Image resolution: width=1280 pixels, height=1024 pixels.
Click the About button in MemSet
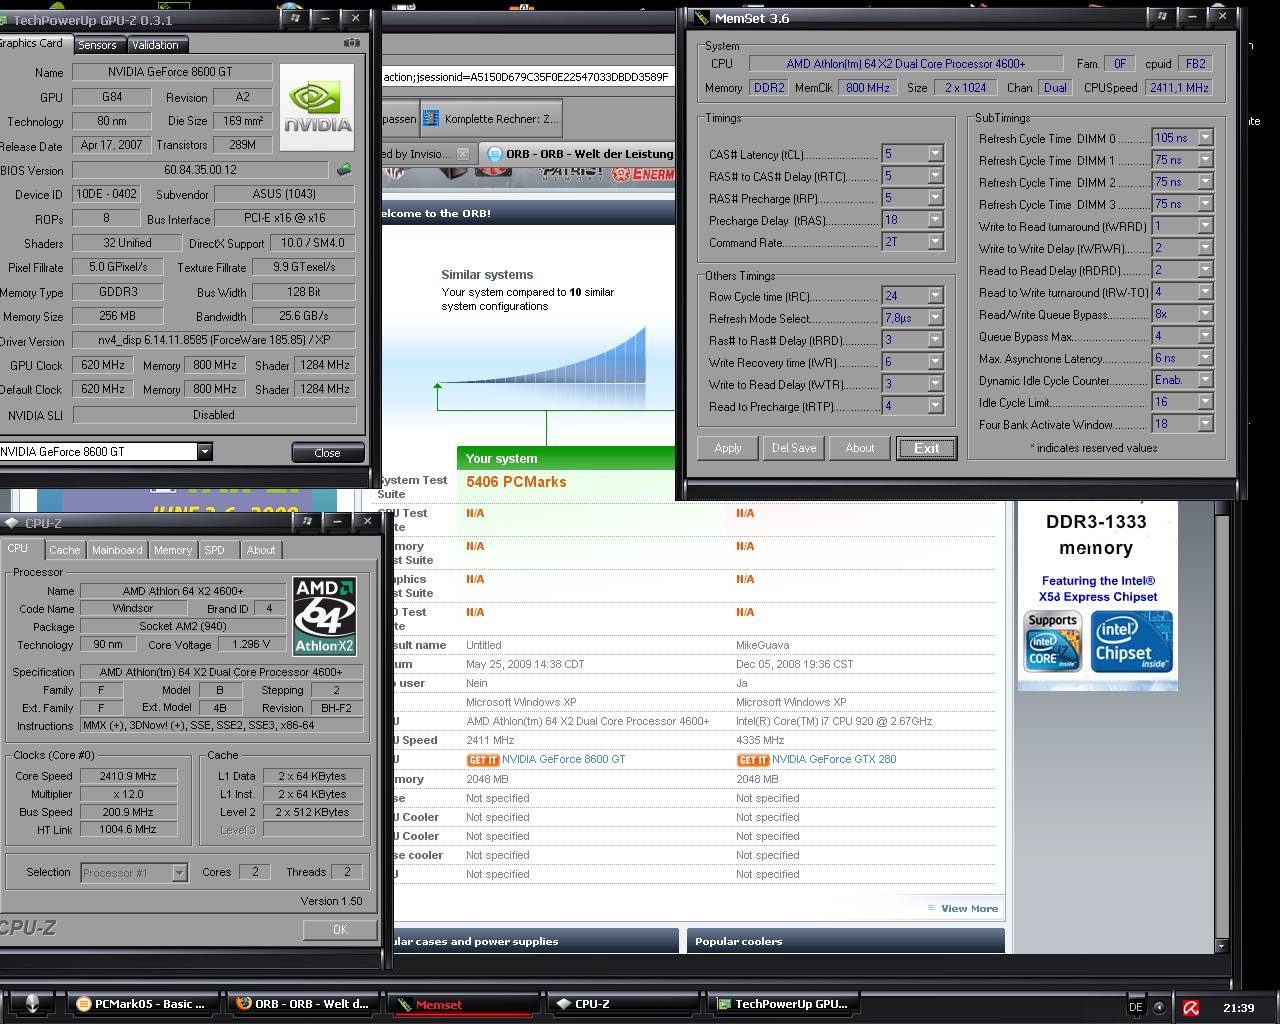point(860,448)
